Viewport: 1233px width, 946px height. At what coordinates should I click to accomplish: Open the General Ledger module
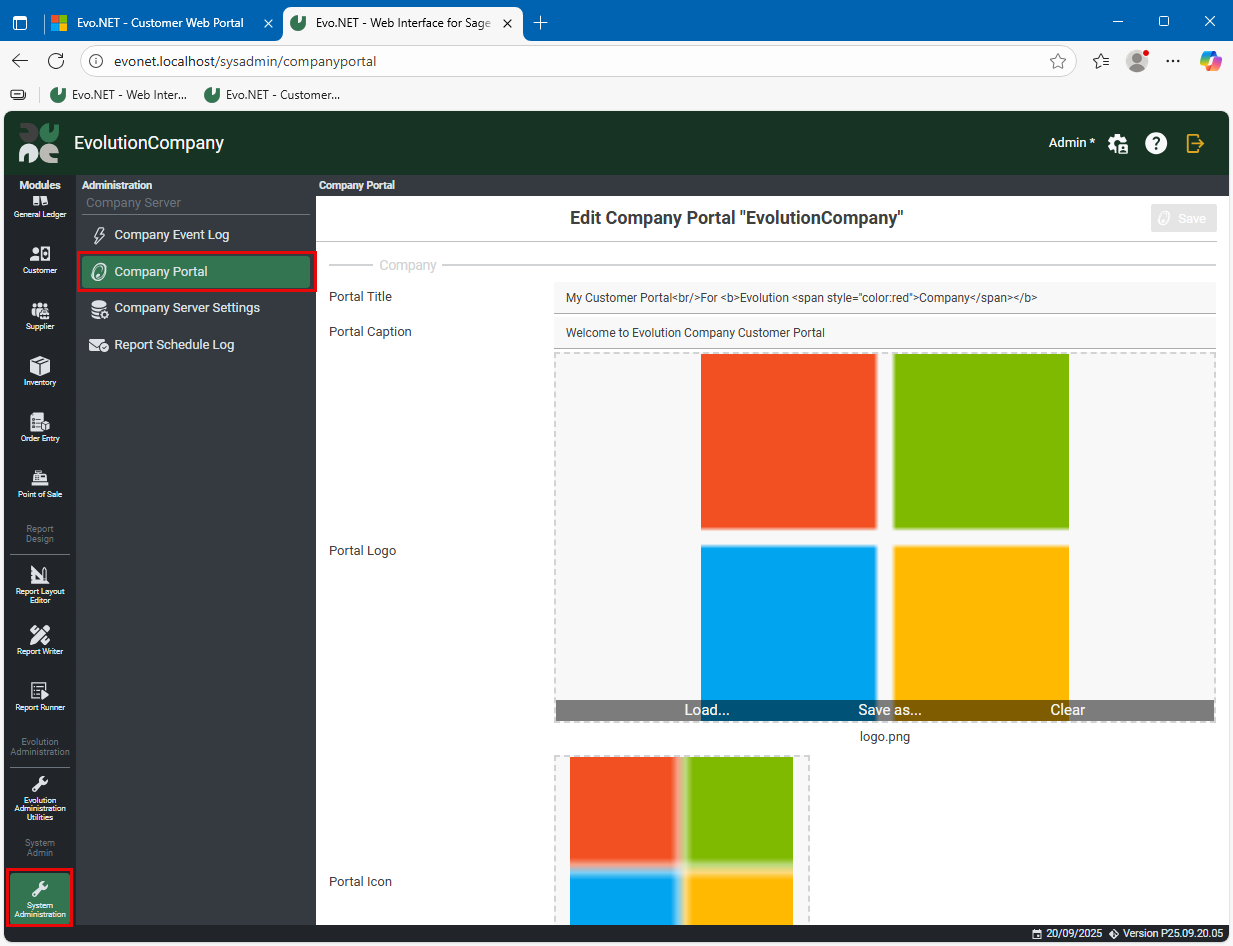click(x=40, y=206)
